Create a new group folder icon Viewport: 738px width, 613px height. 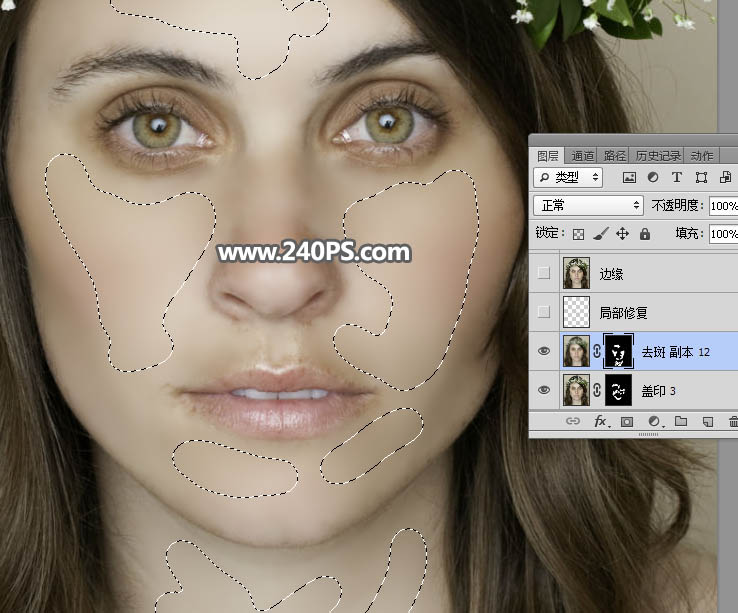[x=681, y=422]
